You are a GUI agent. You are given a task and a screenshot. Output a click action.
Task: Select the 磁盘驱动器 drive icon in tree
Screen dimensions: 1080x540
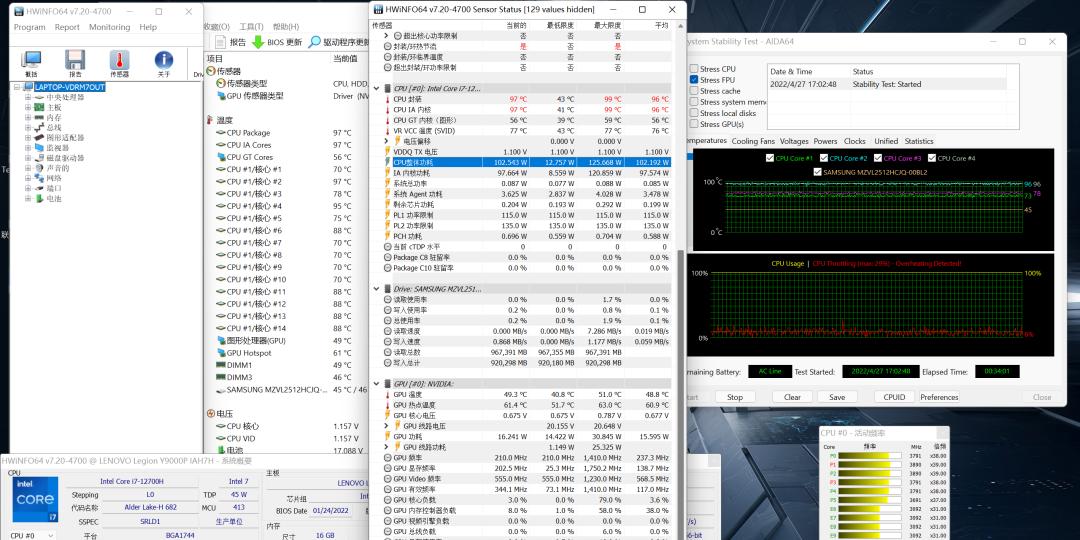39,158
